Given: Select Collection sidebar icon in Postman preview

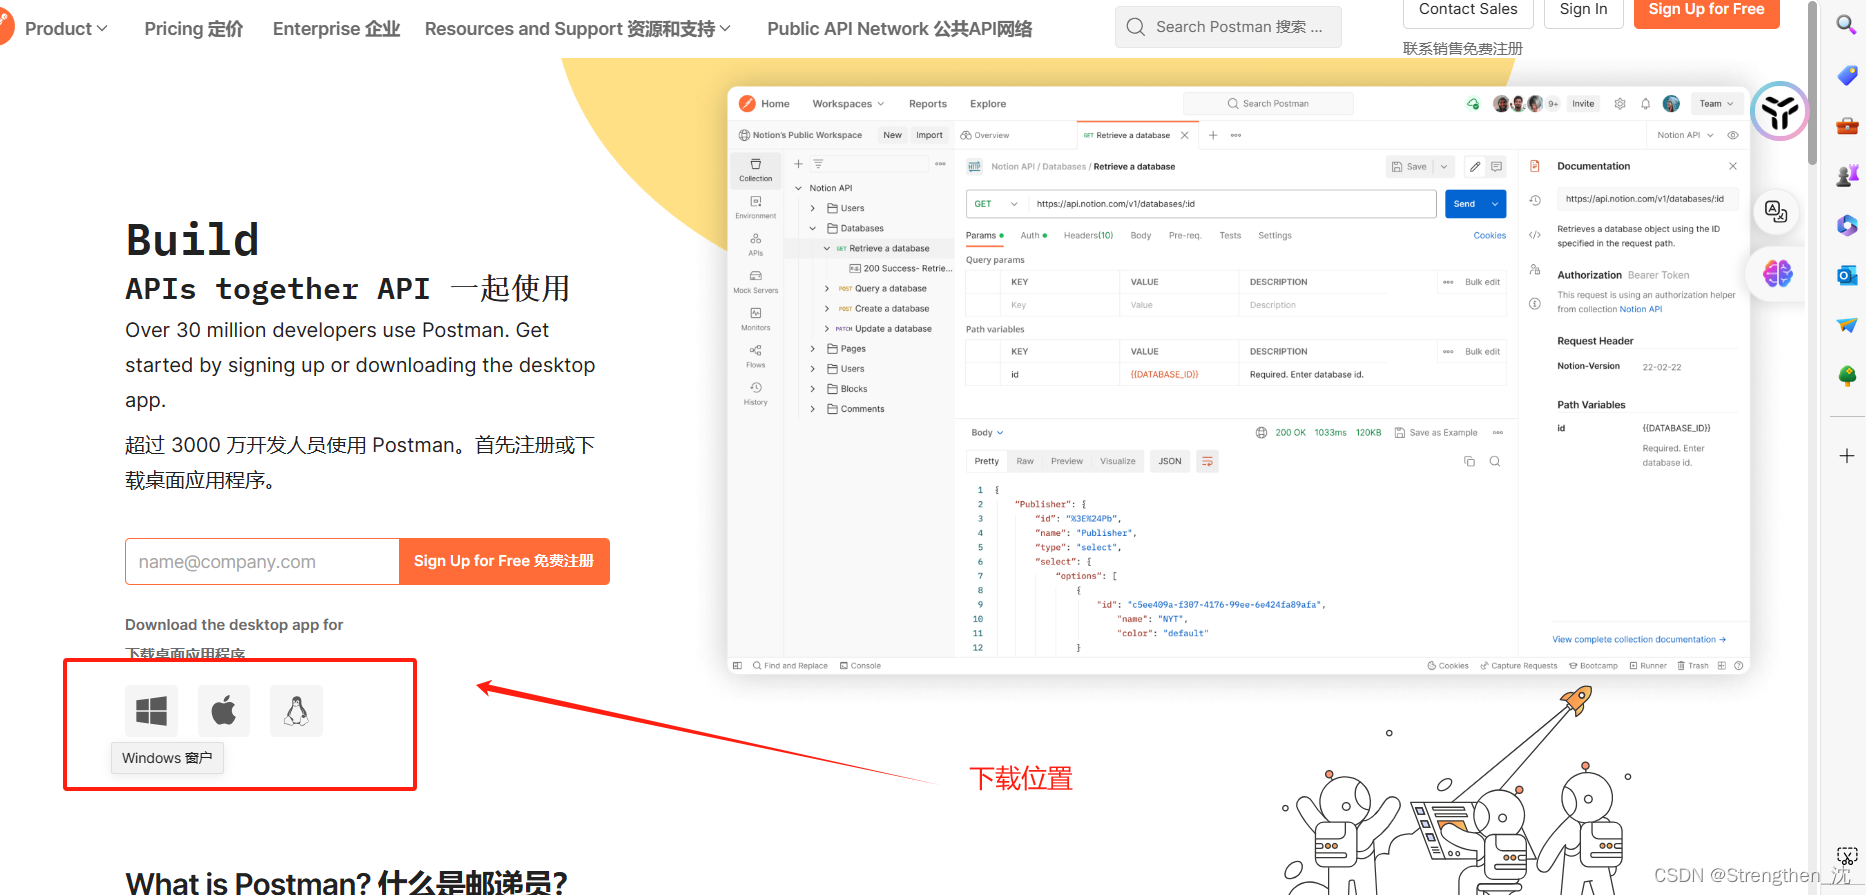Looking at the screenshot, I should pyautogui.click(x=756, y=170).
